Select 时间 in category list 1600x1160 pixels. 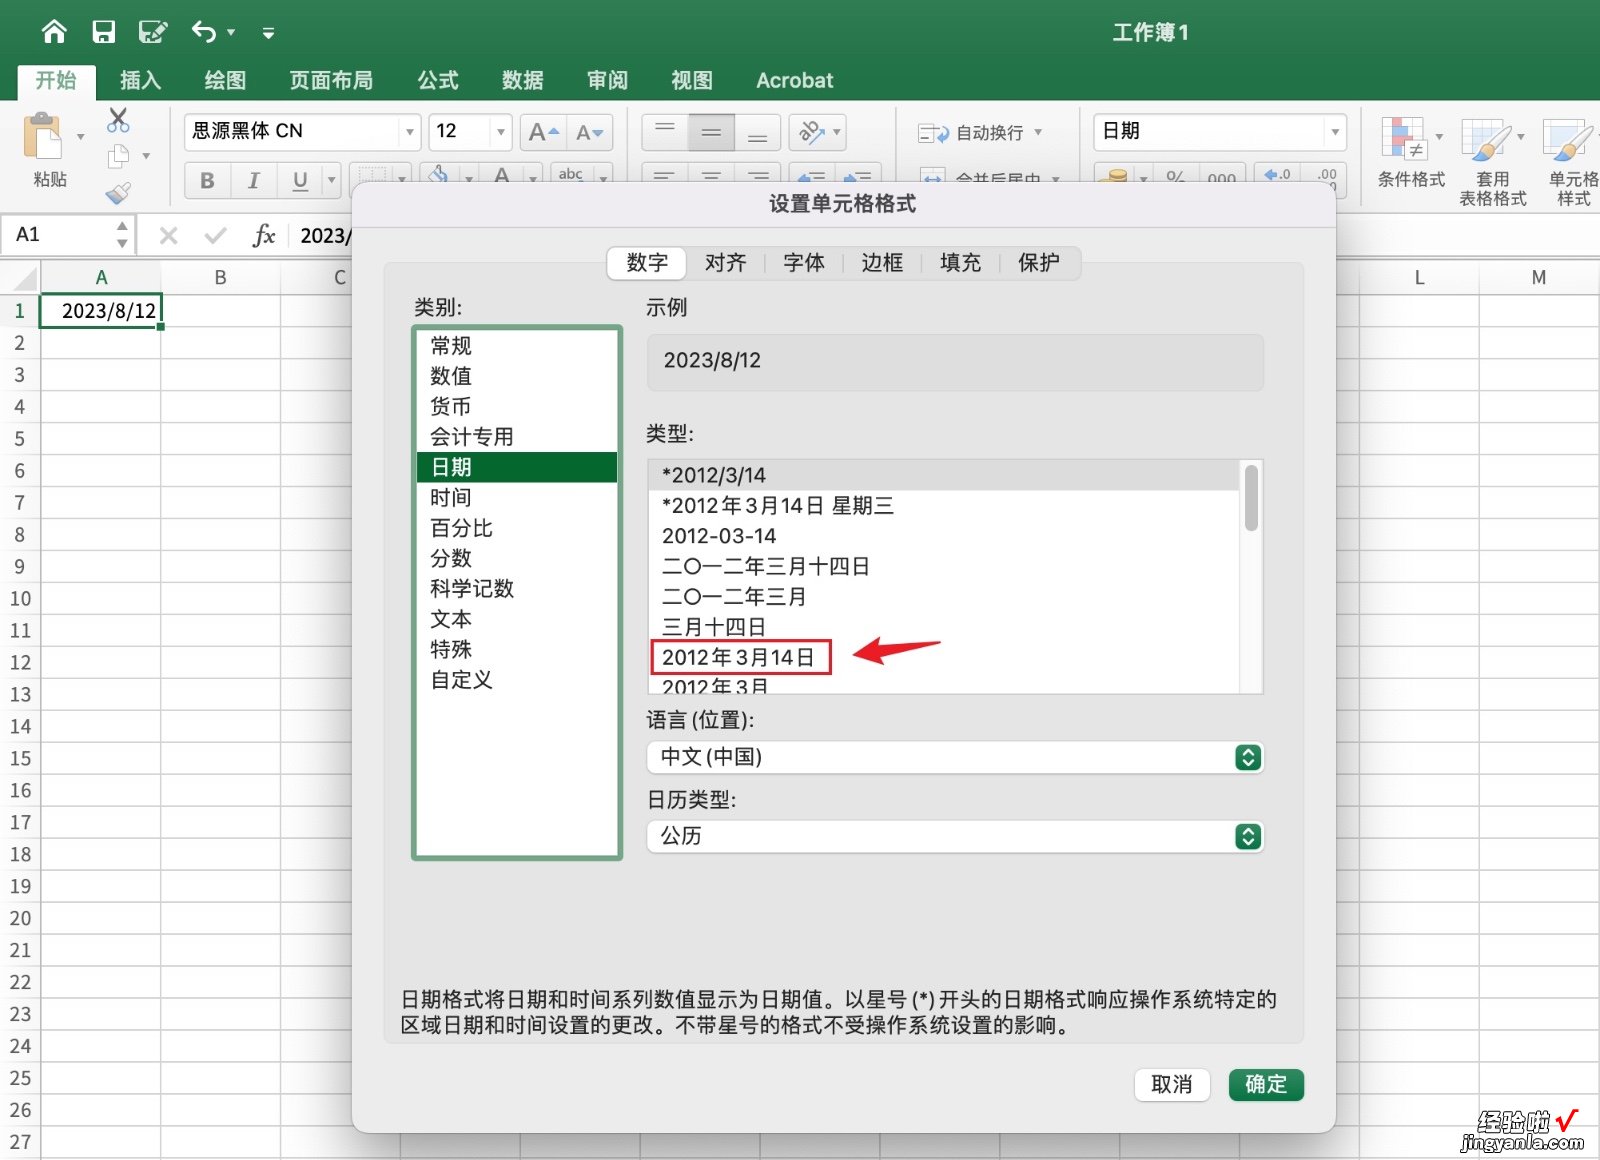(517, 497)
